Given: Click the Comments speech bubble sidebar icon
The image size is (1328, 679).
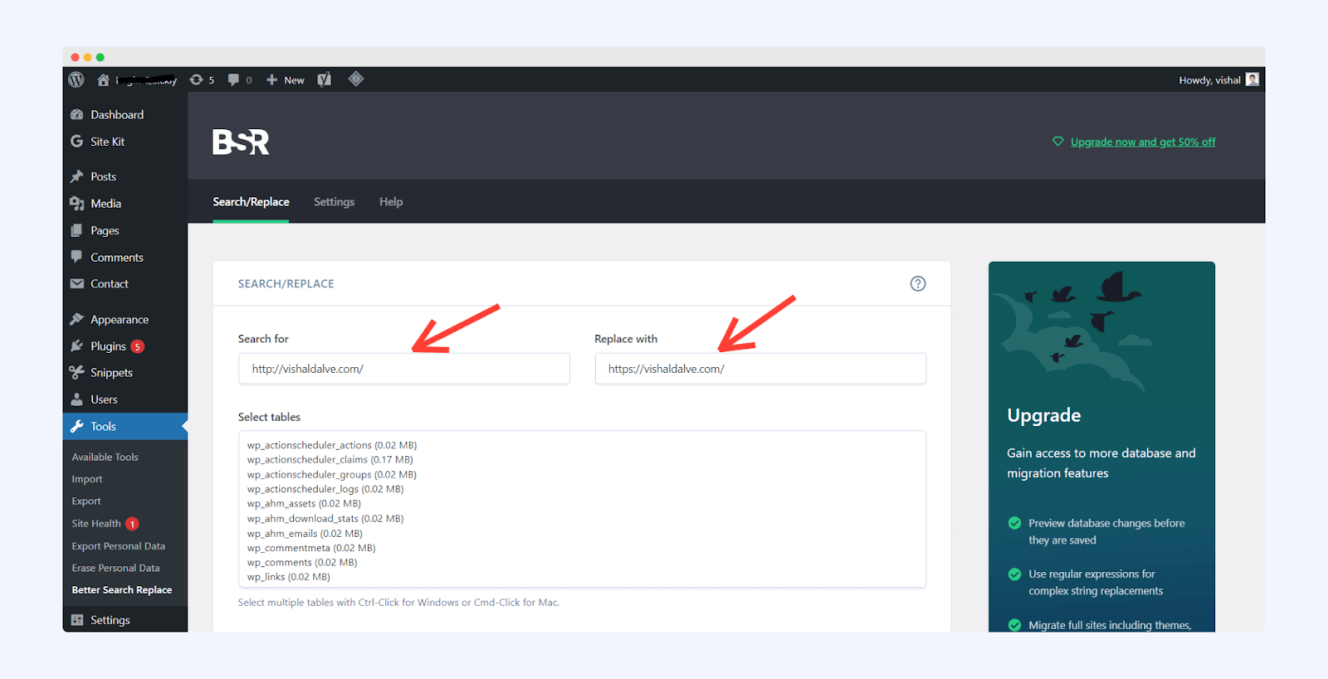Looking at the screenshot, I should point(77,258).
